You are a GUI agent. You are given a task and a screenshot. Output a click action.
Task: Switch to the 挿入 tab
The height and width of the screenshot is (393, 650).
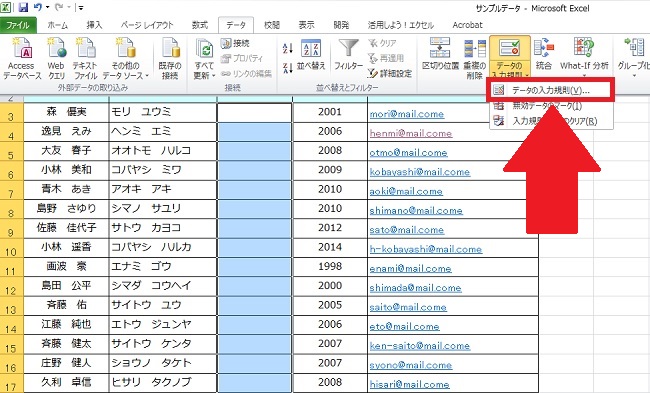tap(94, 25)
